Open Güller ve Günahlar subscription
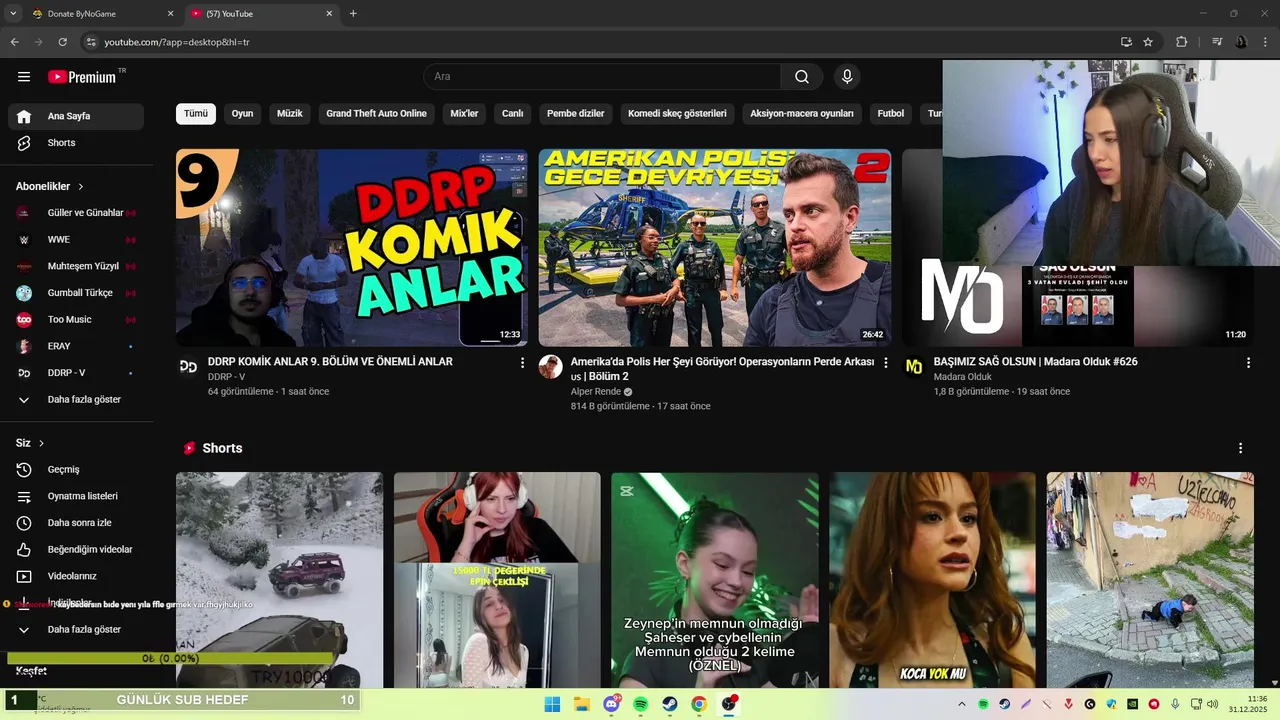 coord(76,213)
